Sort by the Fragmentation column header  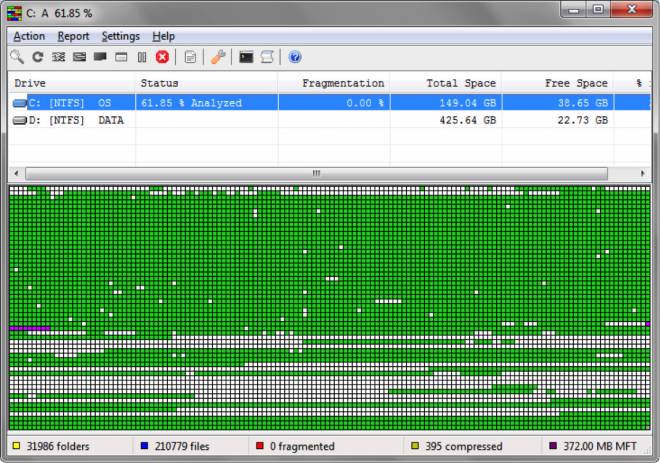point(334,83)
